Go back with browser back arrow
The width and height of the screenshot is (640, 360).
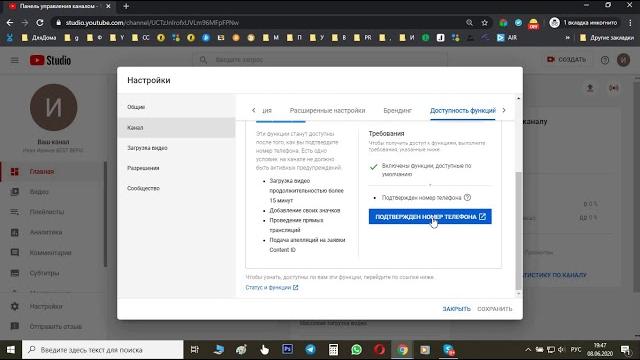10,23
